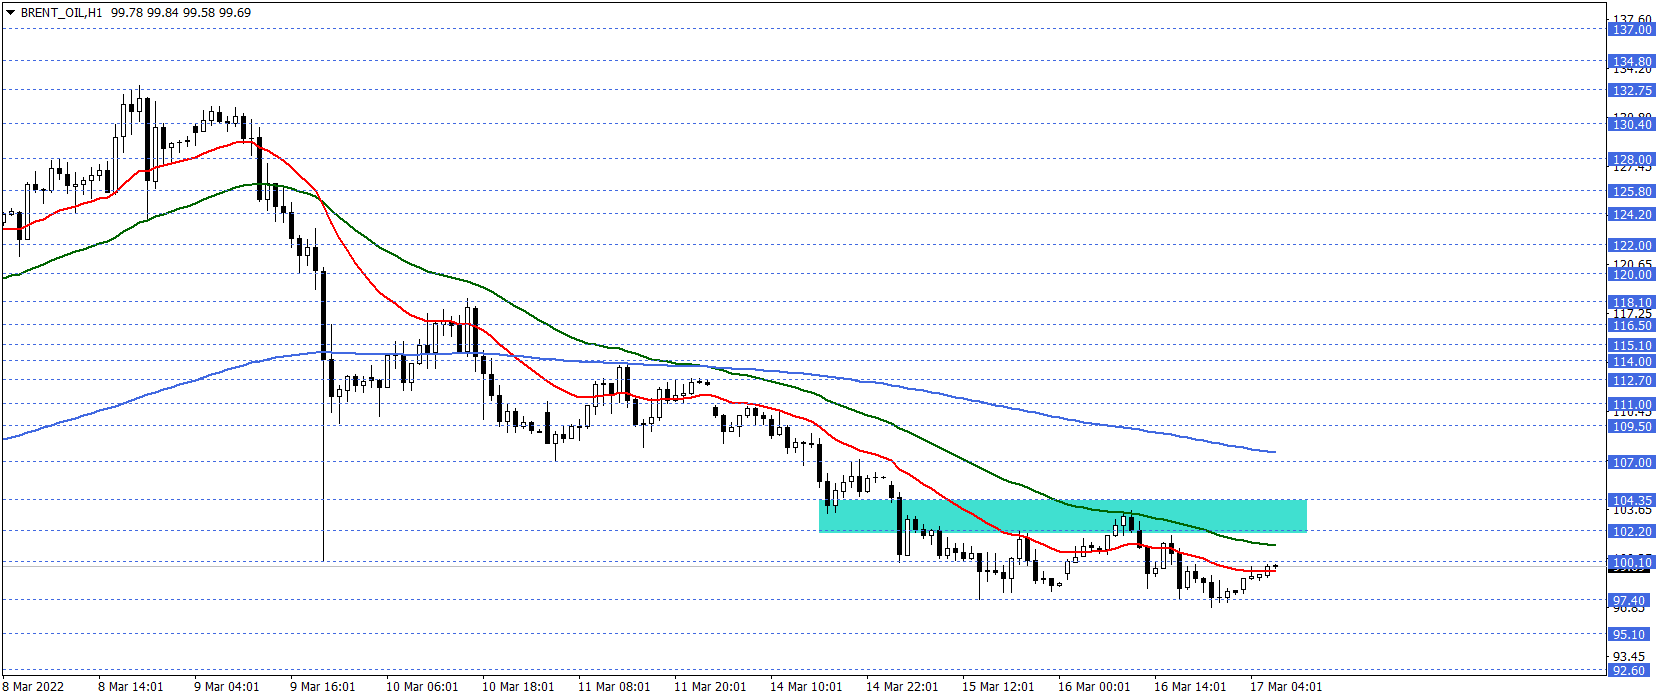This screenshot has height=699, width=1656.
Task: Click the 125.80 price level label
Action: pyautogui.click(x=1631, y=192)
